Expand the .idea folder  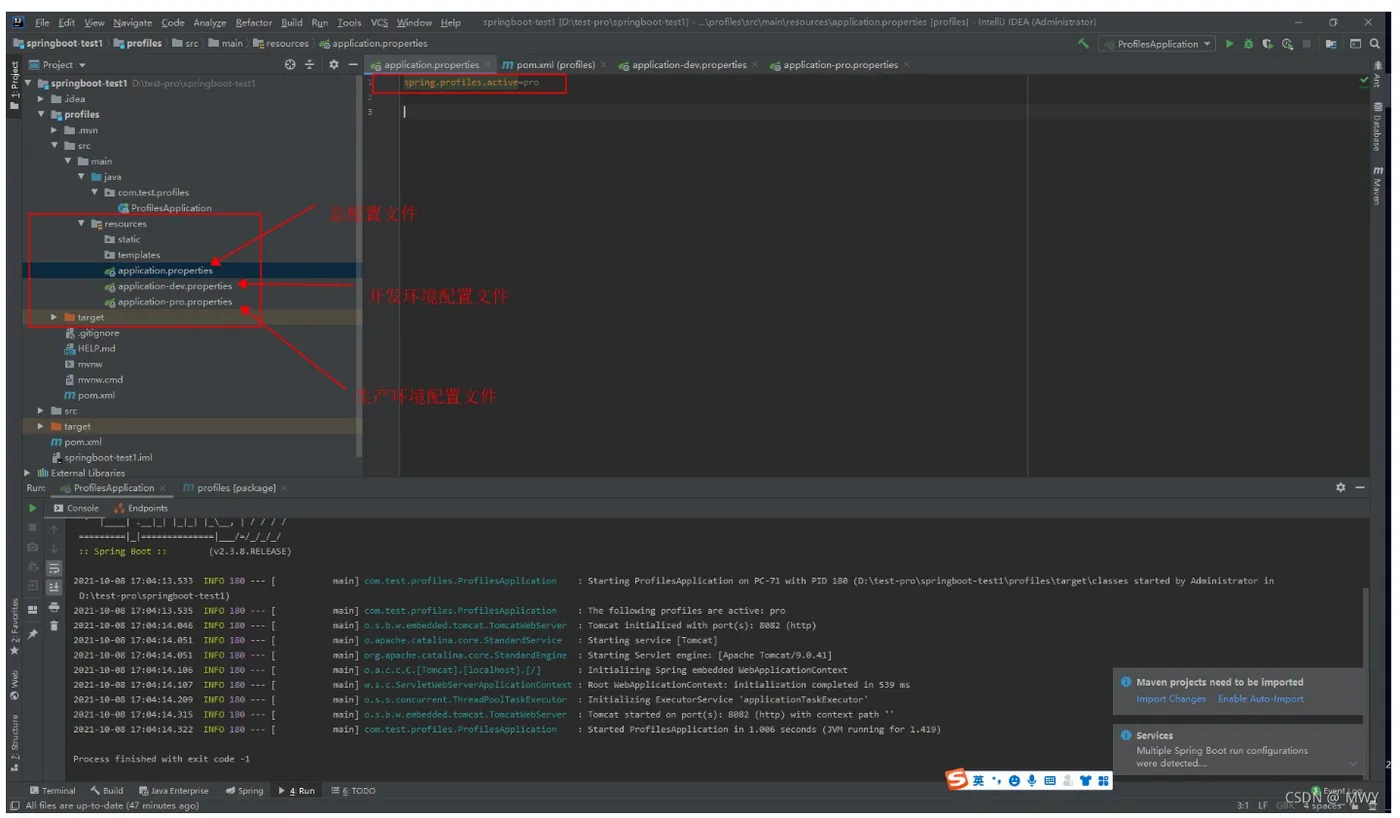[42, 99]
